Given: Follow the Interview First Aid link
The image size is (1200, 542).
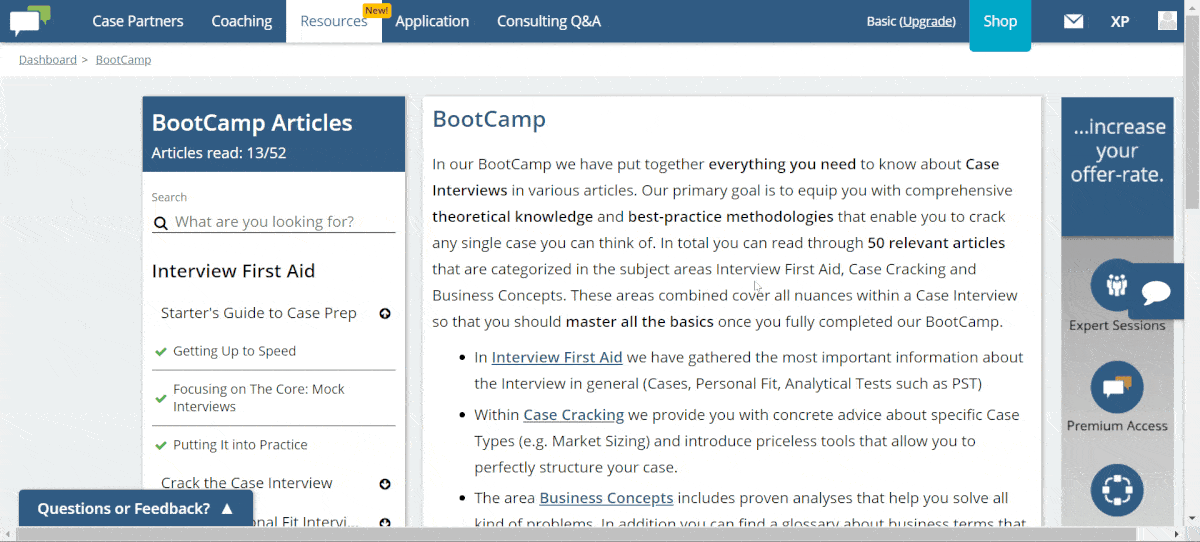Looking at the screenshot, I should tap(557, 357).
